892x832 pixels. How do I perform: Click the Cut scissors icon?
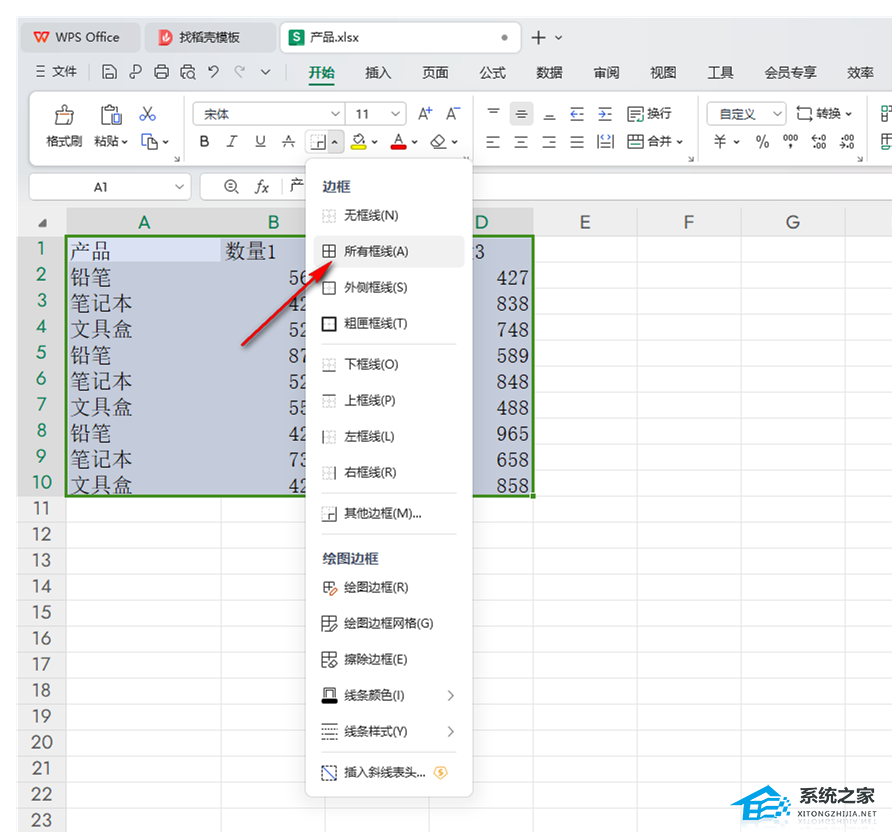tap(147, 114)
